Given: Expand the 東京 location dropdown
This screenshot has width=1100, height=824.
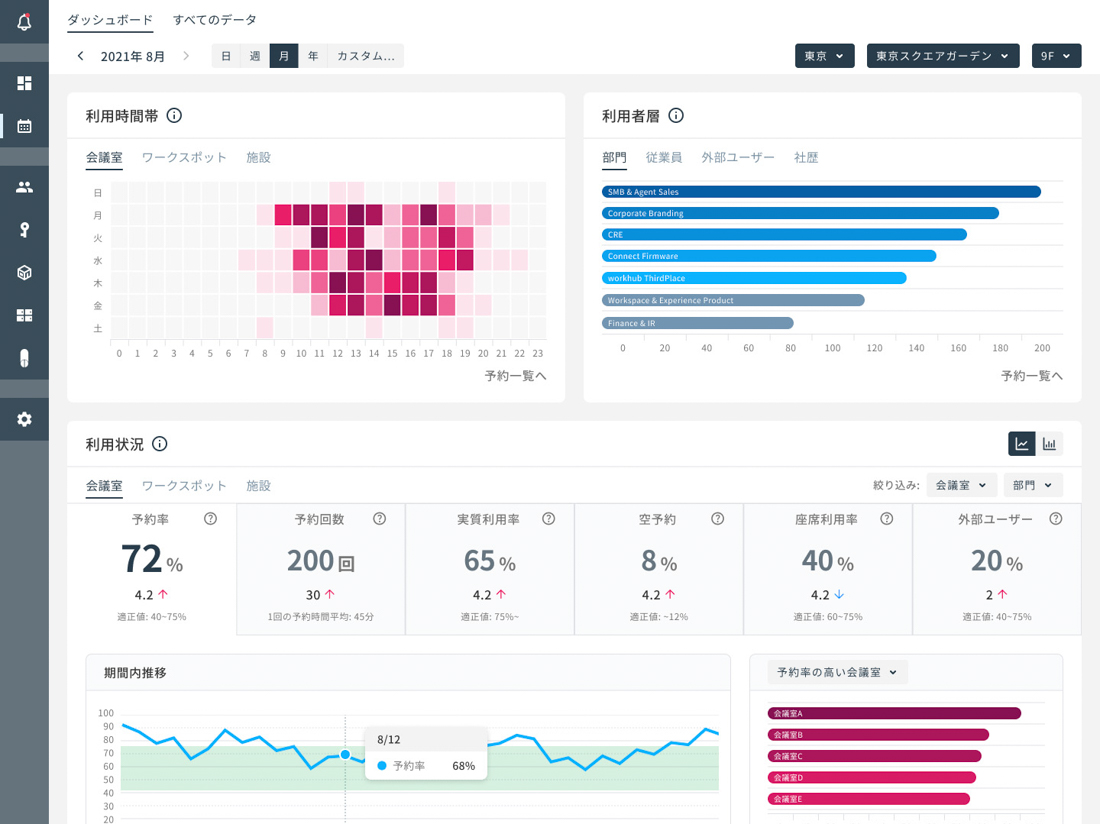Looking at the screenshot, I should (824, 56).
